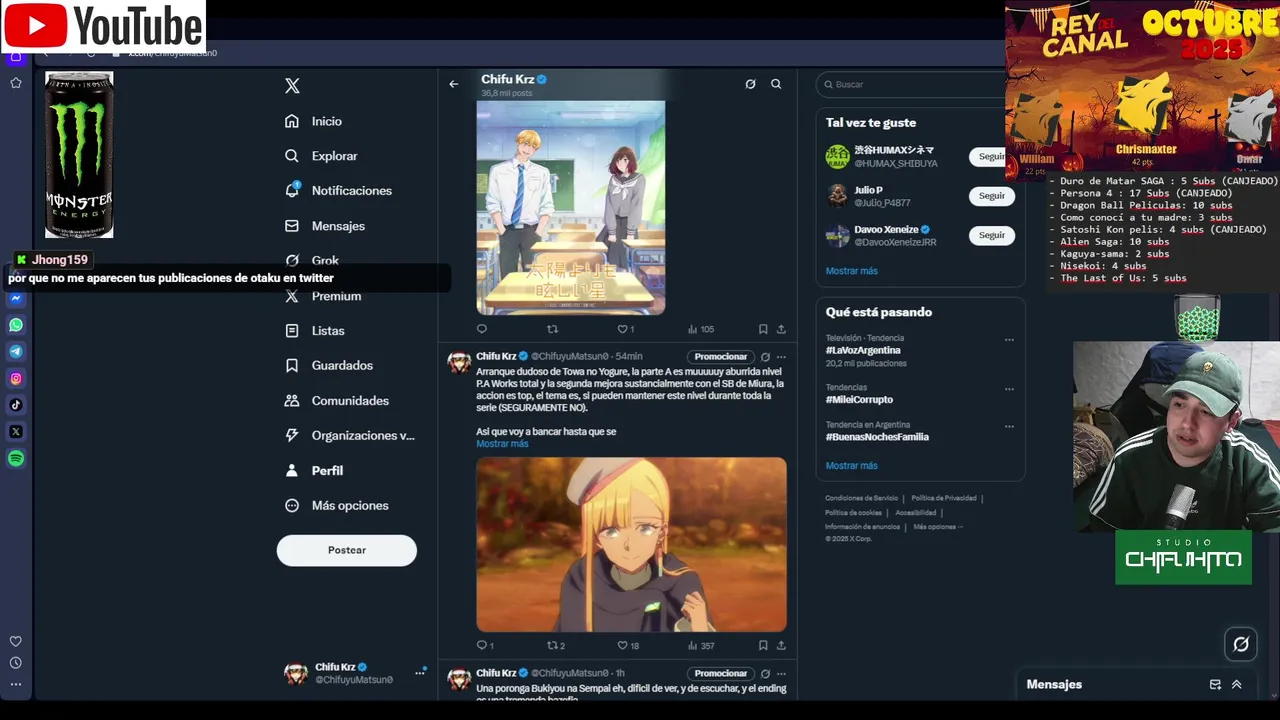1280x720 pixels.
Task: Open account switcher dots beside Chifu Krz
Action: (420, 673)
